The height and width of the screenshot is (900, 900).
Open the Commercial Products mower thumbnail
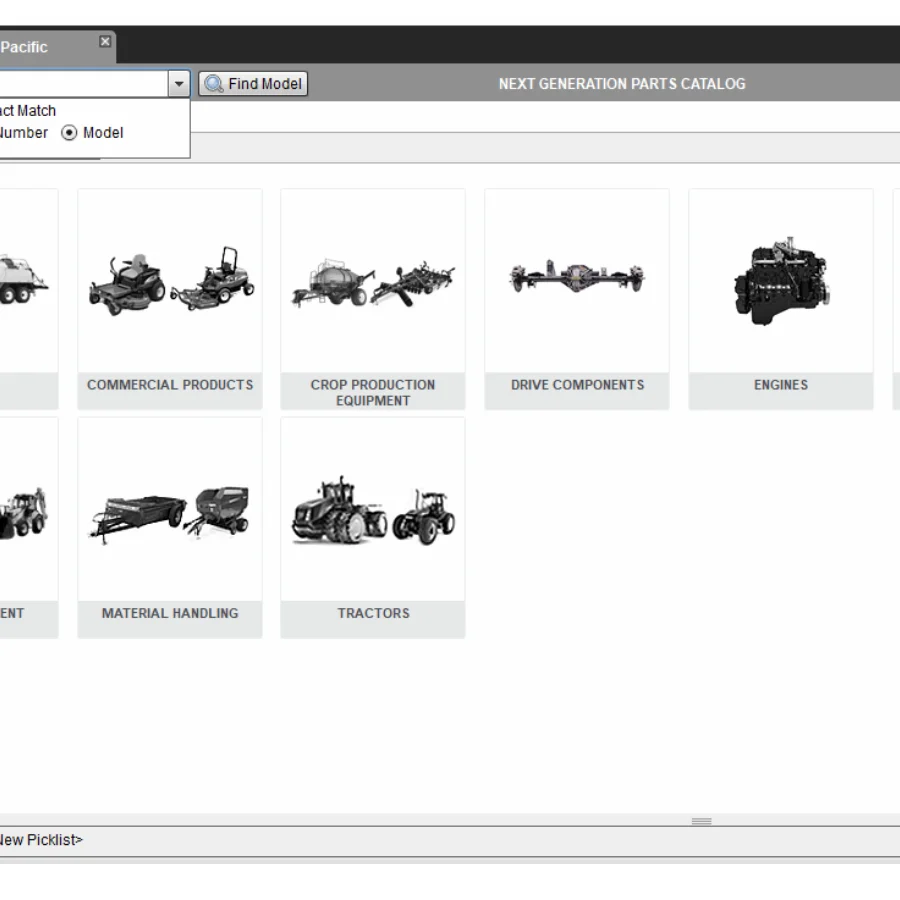[170, 281]
